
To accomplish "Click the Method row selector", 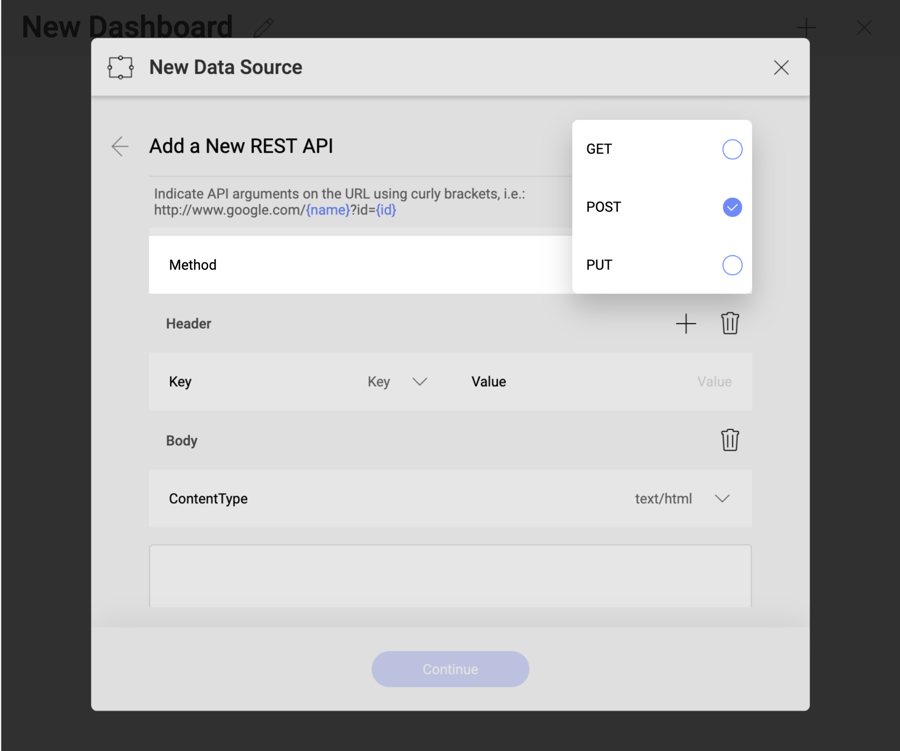I will coord(360,265).
